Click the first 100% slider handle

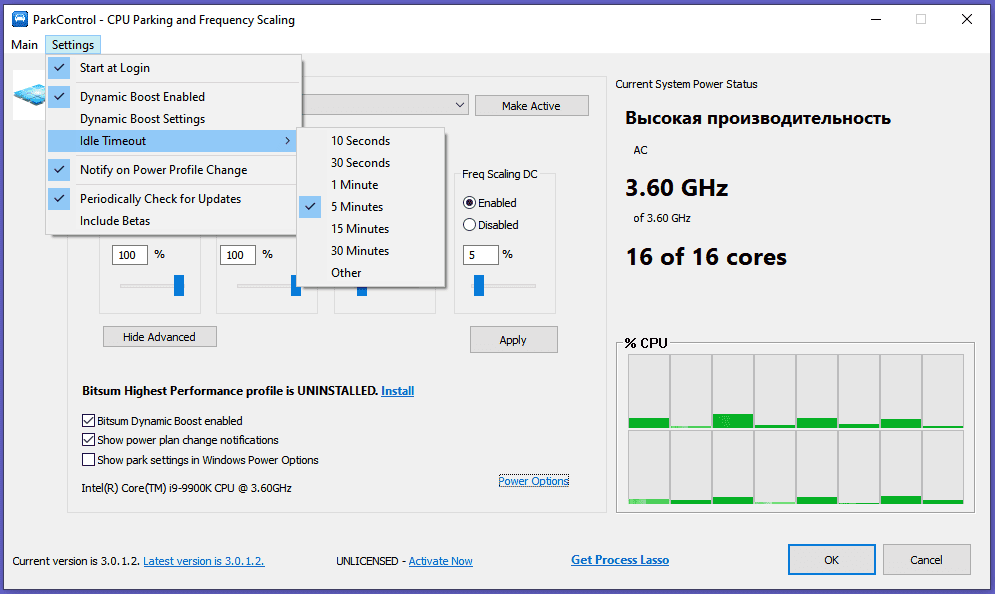(179, 286)
